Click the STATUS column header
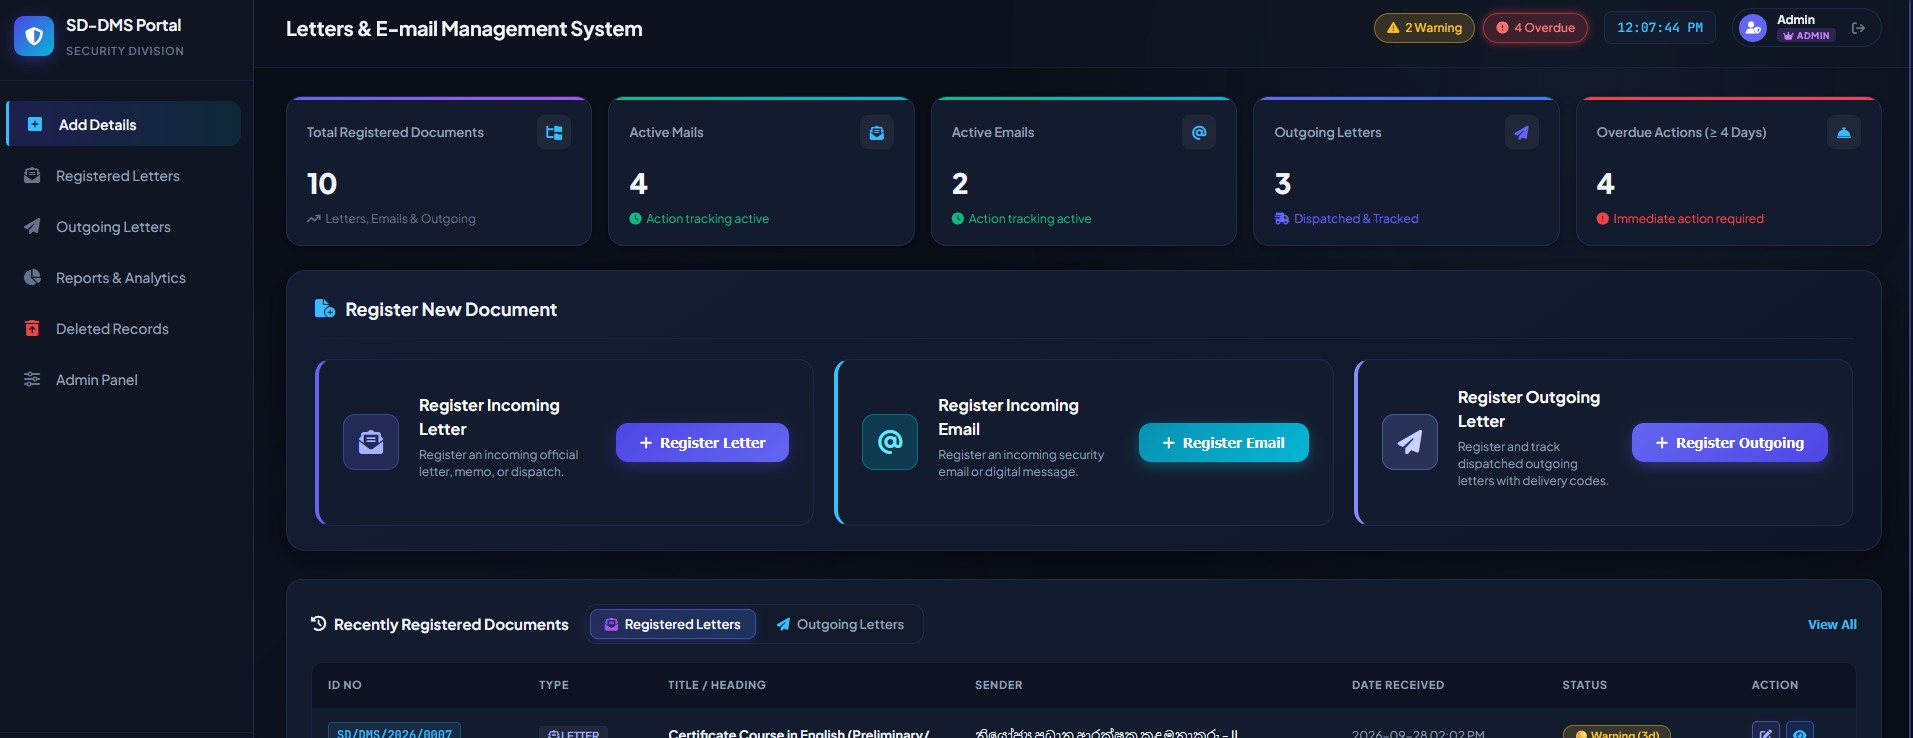 point(1585,685)
